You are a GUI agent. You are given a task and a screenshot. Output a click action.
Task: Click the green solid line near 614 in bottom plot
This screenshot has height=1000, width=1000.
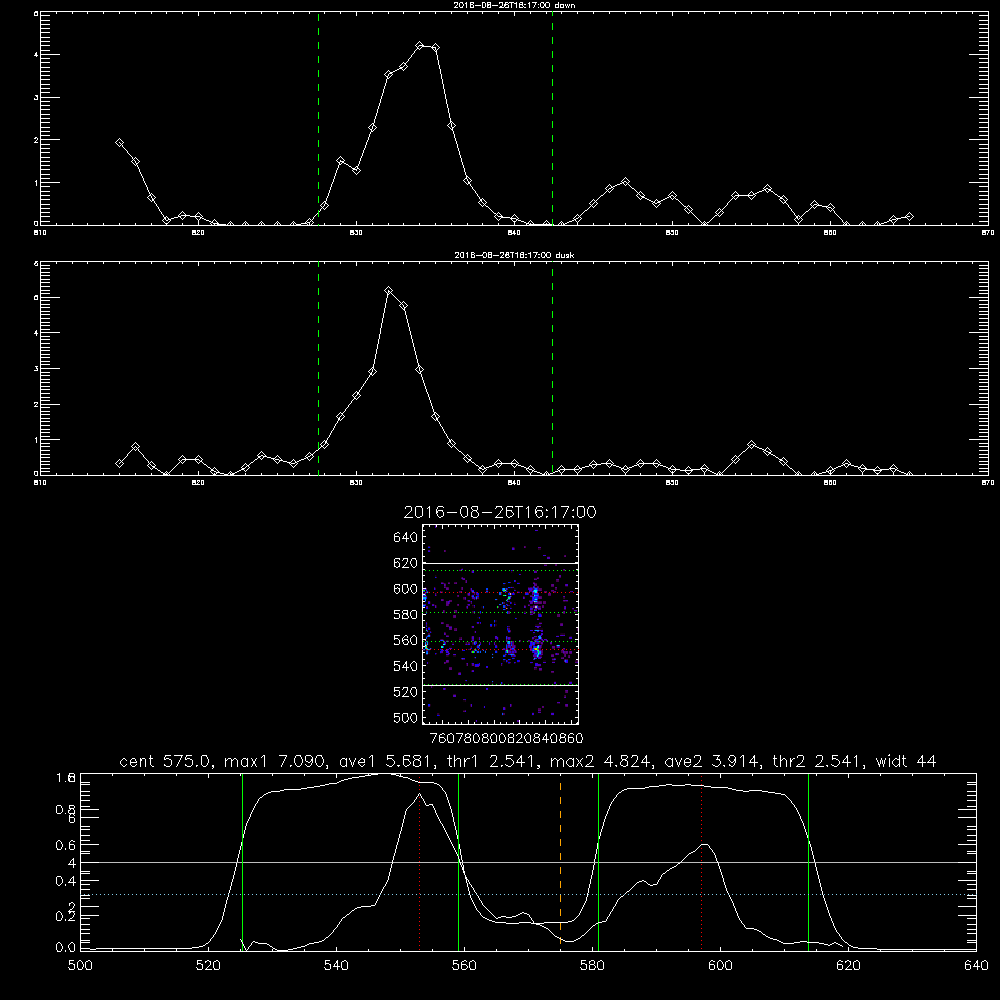click(808, 862)
